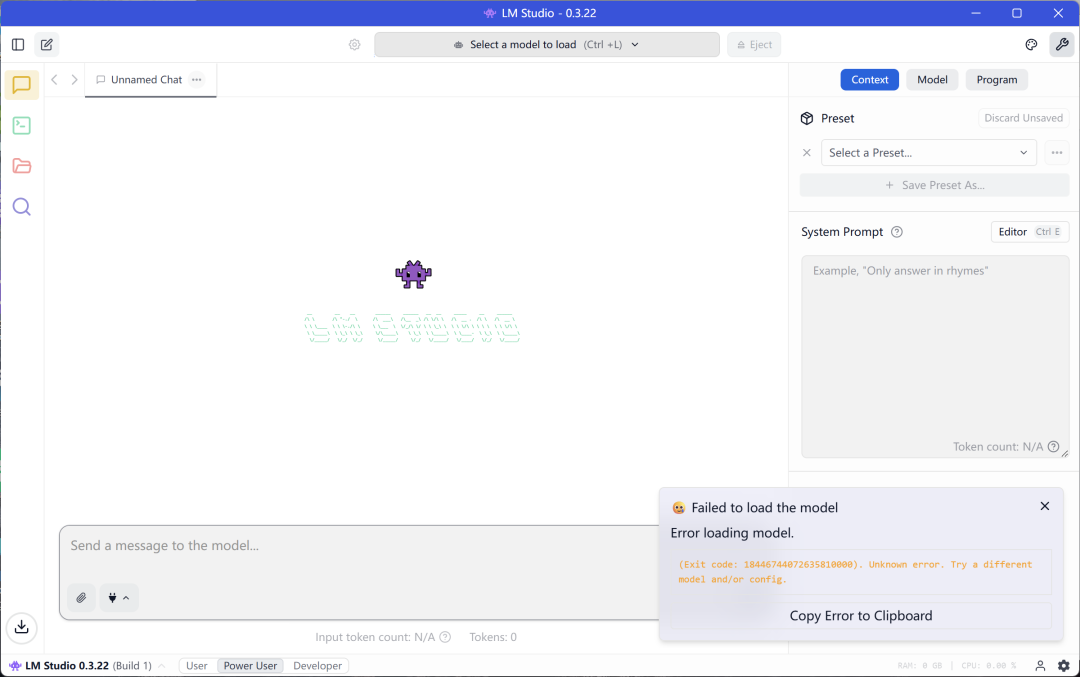Screen dimensions: 1080x677
Task: Switch to the Model tab
Action: click(932, 80)
